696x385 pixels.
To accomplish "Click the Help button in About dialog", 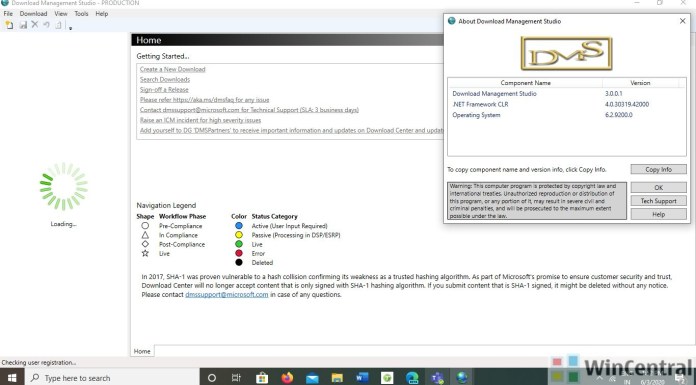I will [658, 214].
